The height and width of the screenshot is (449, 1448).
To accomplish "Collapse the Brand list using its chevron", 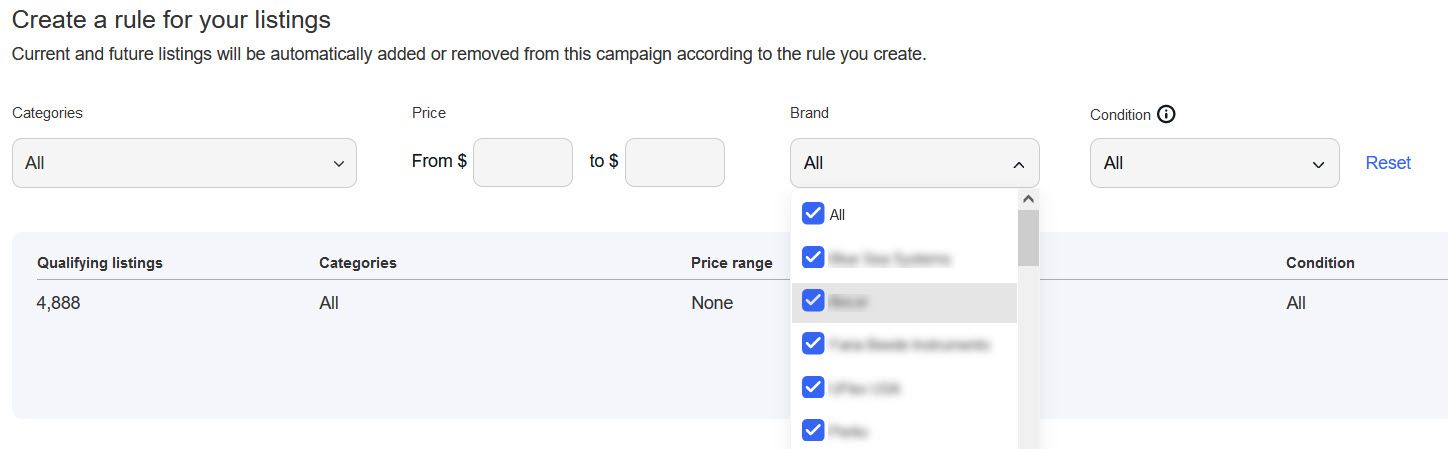I will point(1018,164).
